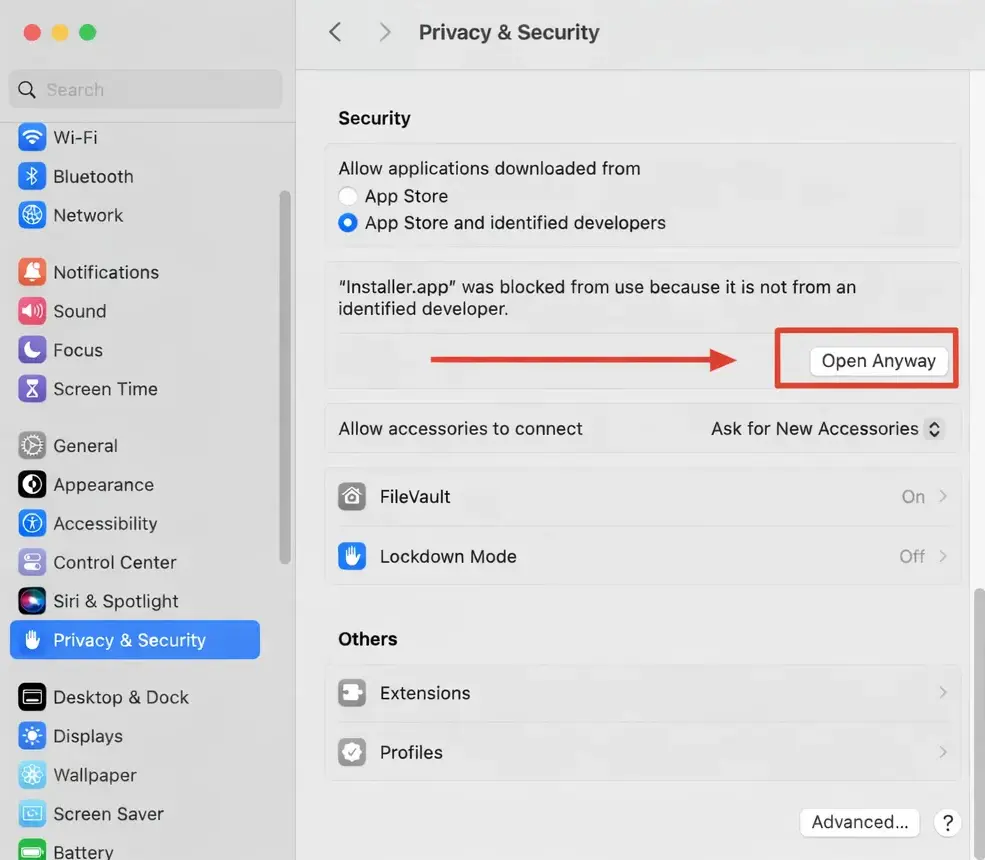Image resolution: width=985 pixels, height=860 pixels.
Task: Click the Open Anyway button
Action: [x=879, y=360]
